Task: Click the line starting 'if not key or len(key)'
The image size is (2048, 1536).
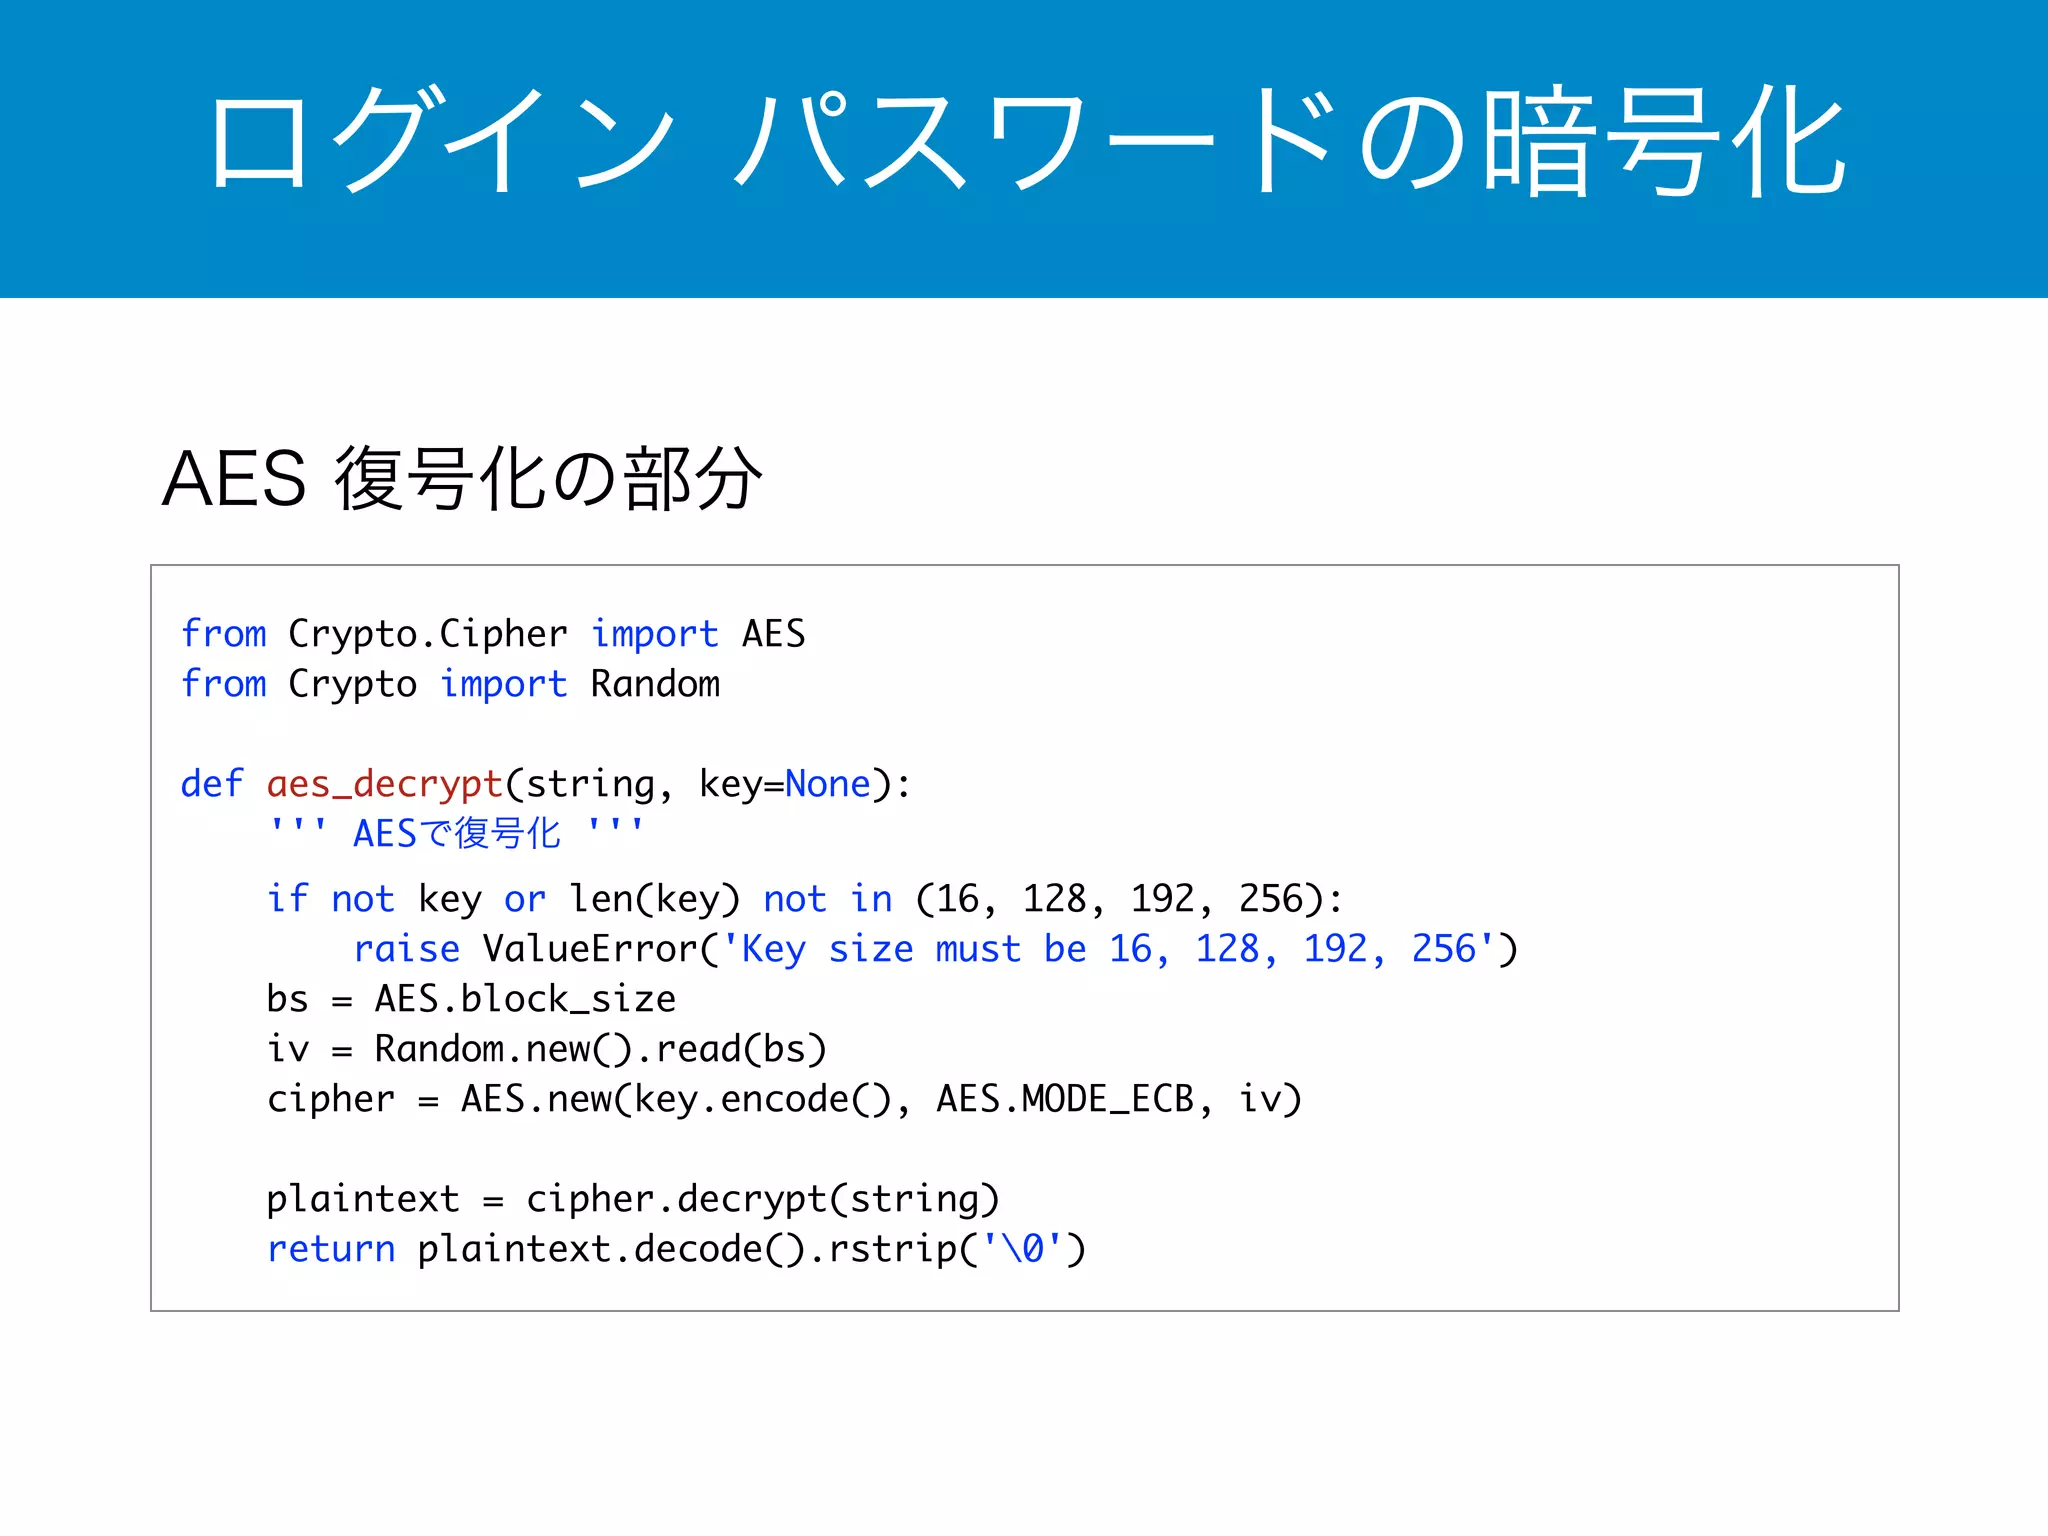Action: click(x=805, y=899)
